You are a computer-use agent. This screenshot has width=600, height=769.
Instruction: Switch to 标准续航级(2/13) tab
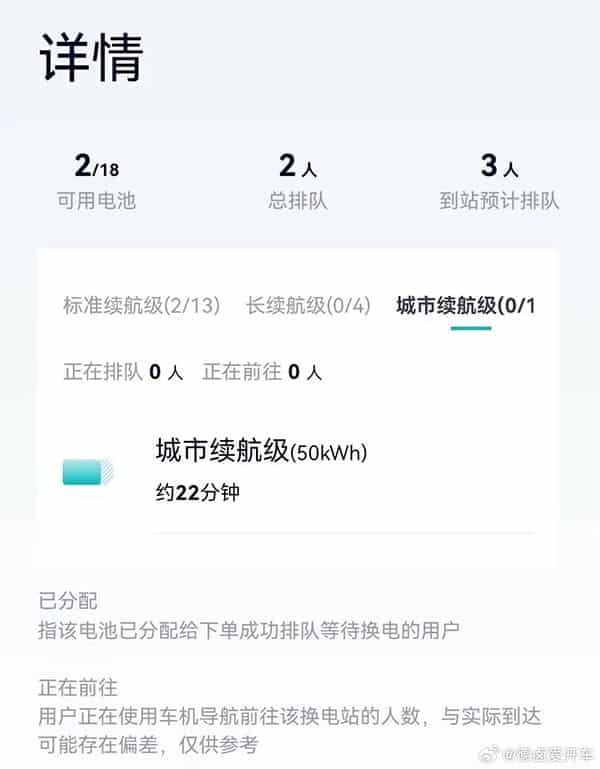click(x=141, y=305)
